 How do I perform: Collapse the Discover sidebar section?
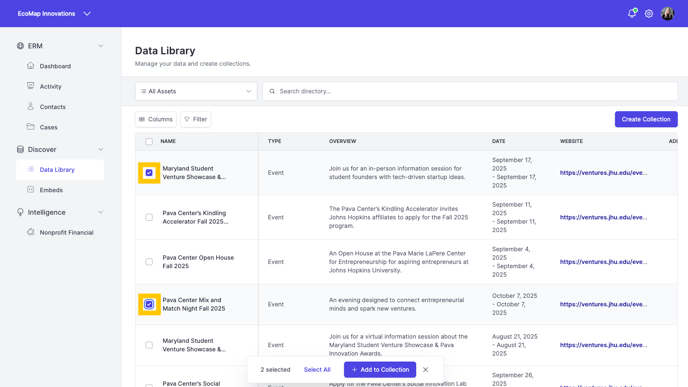click(100, 149)
